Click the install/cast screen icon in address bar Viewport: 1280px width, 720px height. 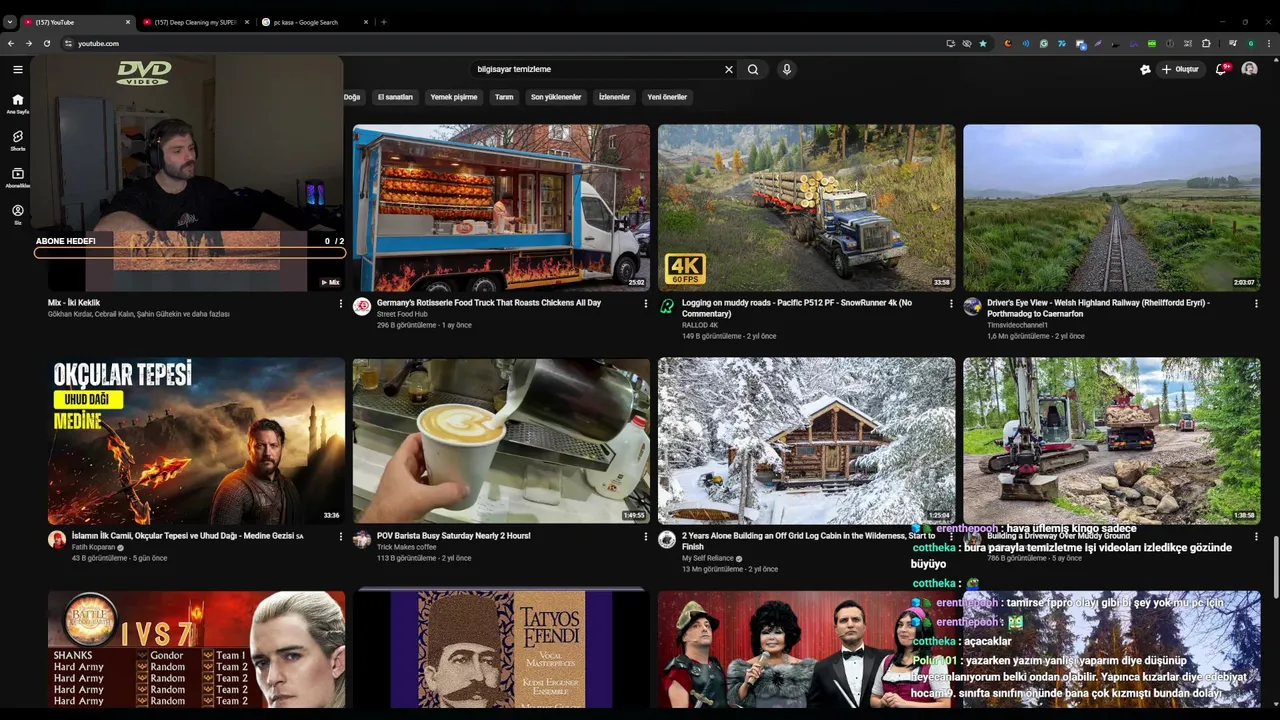[950, 43]
